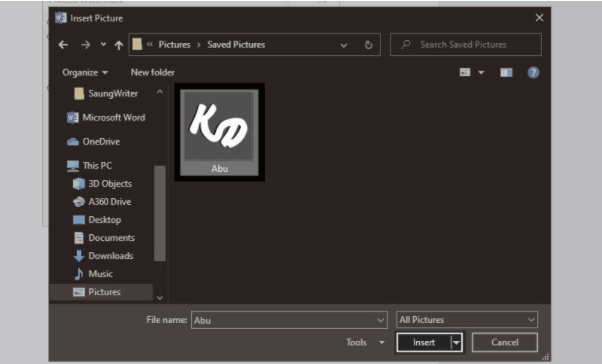
Task: Open the recent locations dropdown arrow
Action: (x=103, y=45)
